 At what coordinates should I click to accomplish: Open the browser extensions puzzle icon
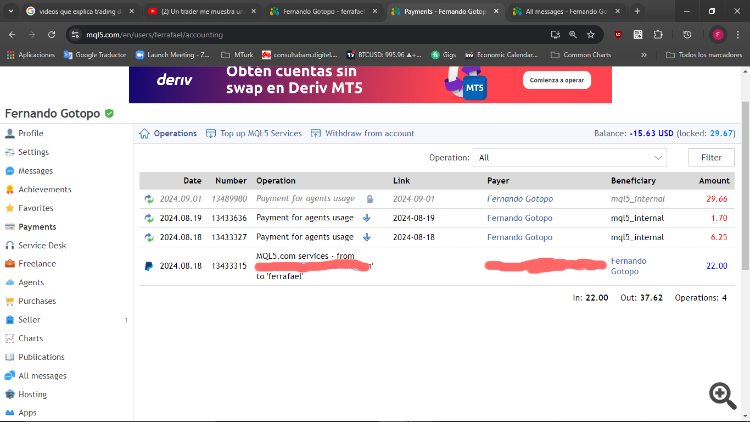[658, 34]
